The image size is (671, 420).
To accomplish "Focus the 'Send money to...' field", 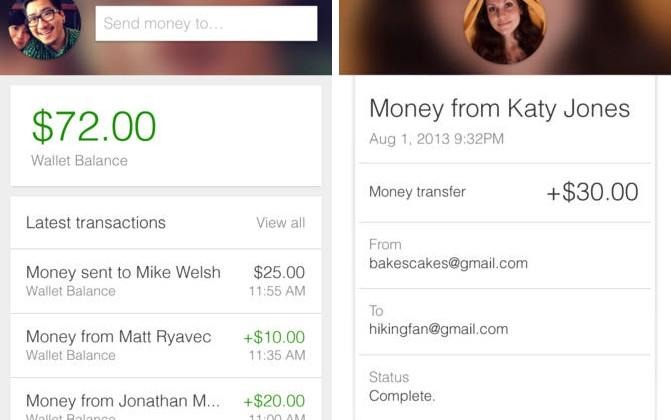I will (206, 24).
